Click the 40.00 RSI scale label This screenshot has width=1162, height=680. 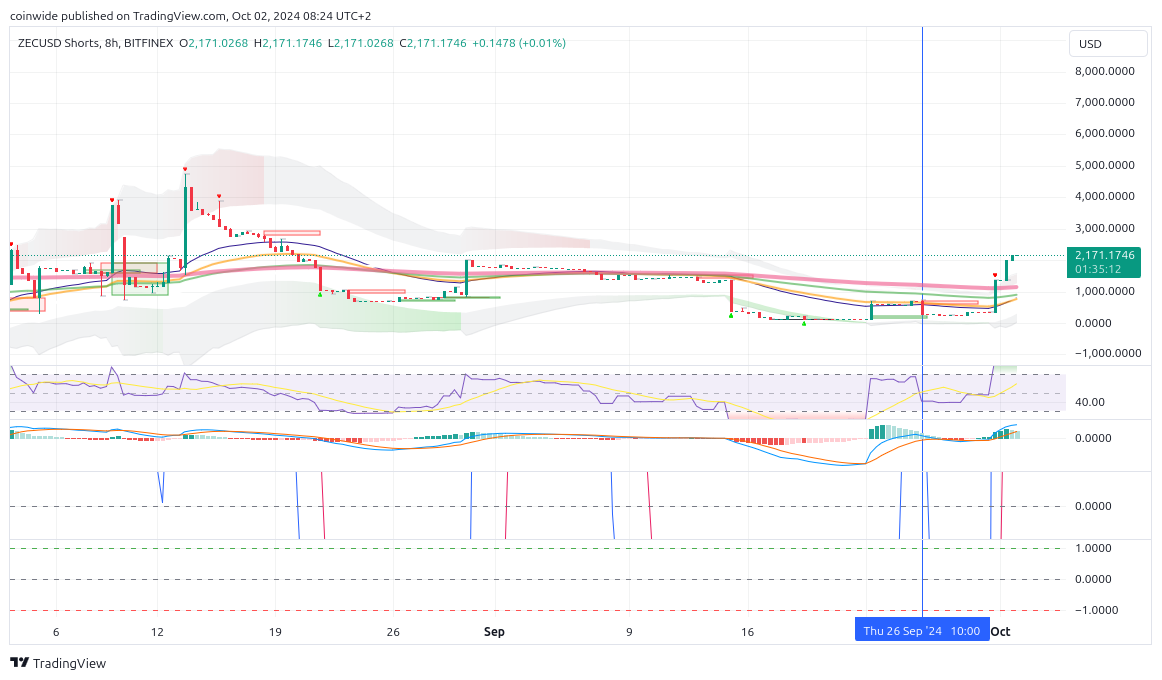pyautogui.click(x=1089, y=402)
